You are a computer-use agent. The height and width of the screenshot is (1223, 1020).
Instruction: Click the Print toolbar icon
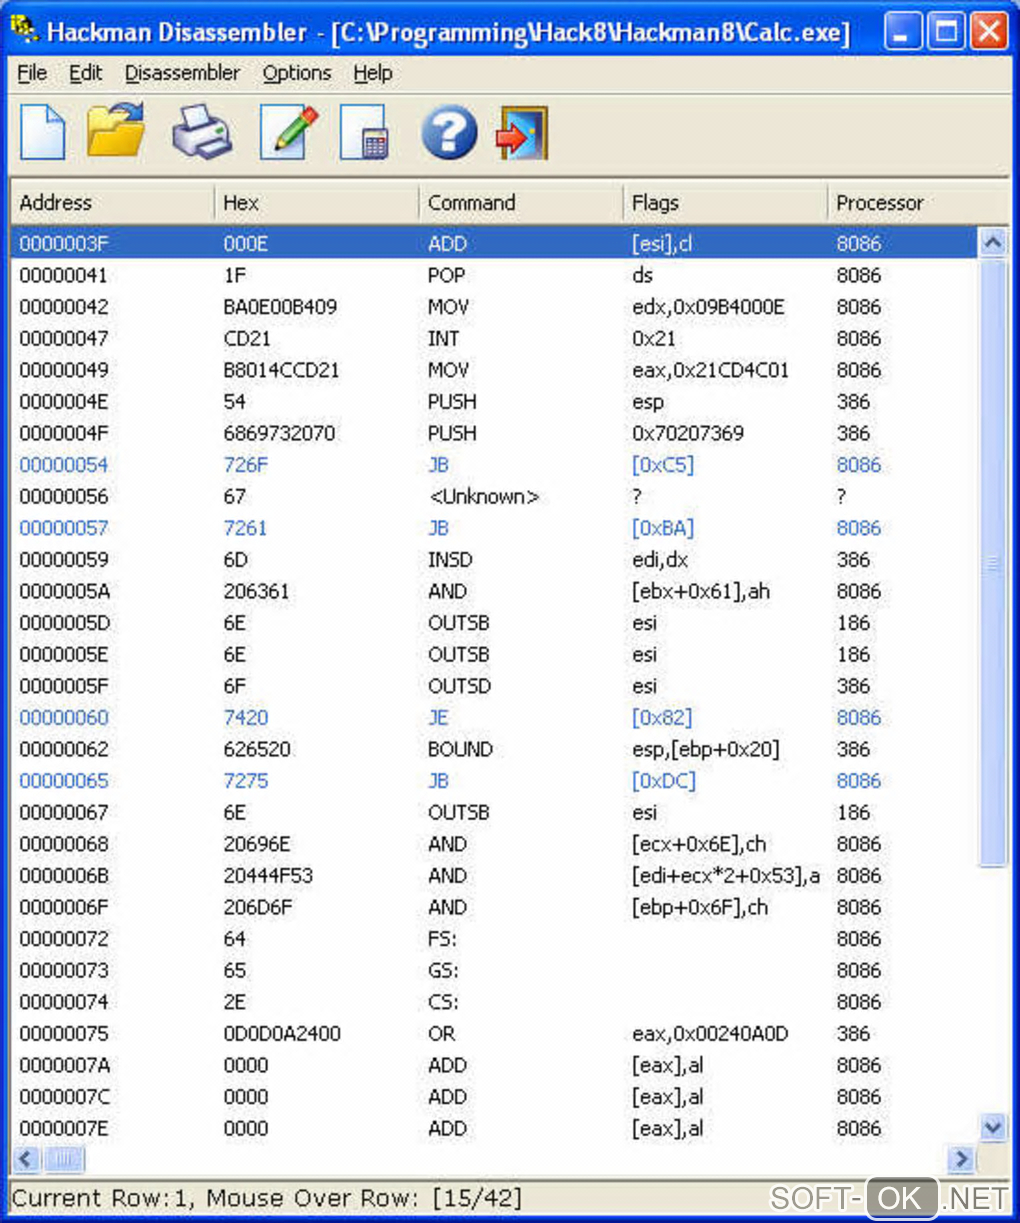pyautogui.click(x=201, y=133)
